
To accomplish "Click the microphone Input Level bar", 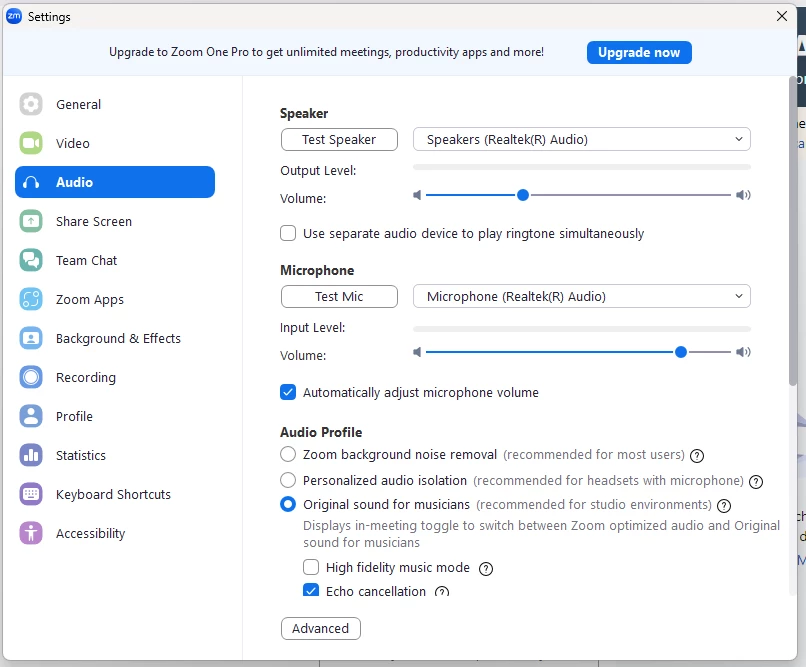I will click(581, 329).
